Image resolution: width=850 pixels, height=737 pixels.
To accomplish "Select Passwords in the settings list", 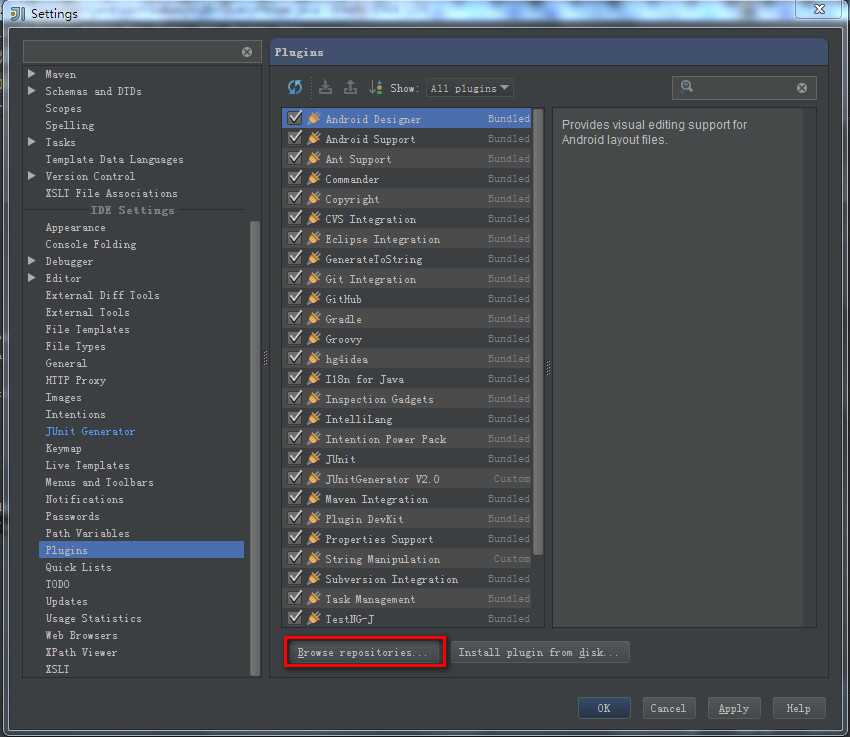I will coord(72,516).
